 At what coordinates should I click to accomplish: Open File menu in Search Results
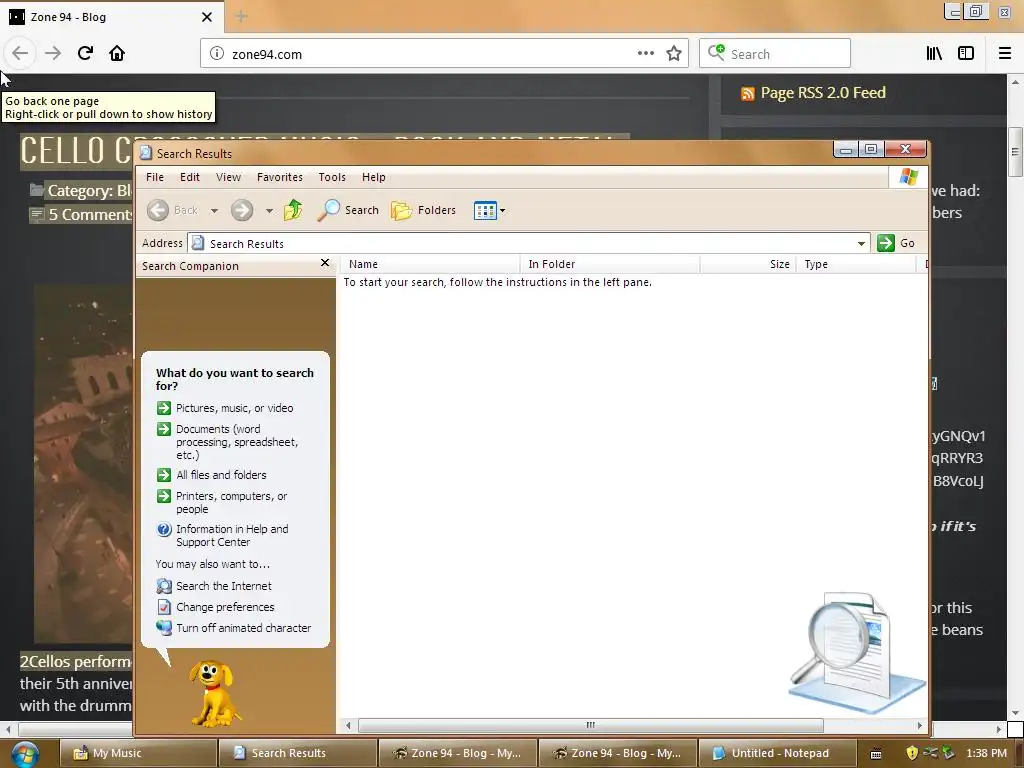point(155,177)
